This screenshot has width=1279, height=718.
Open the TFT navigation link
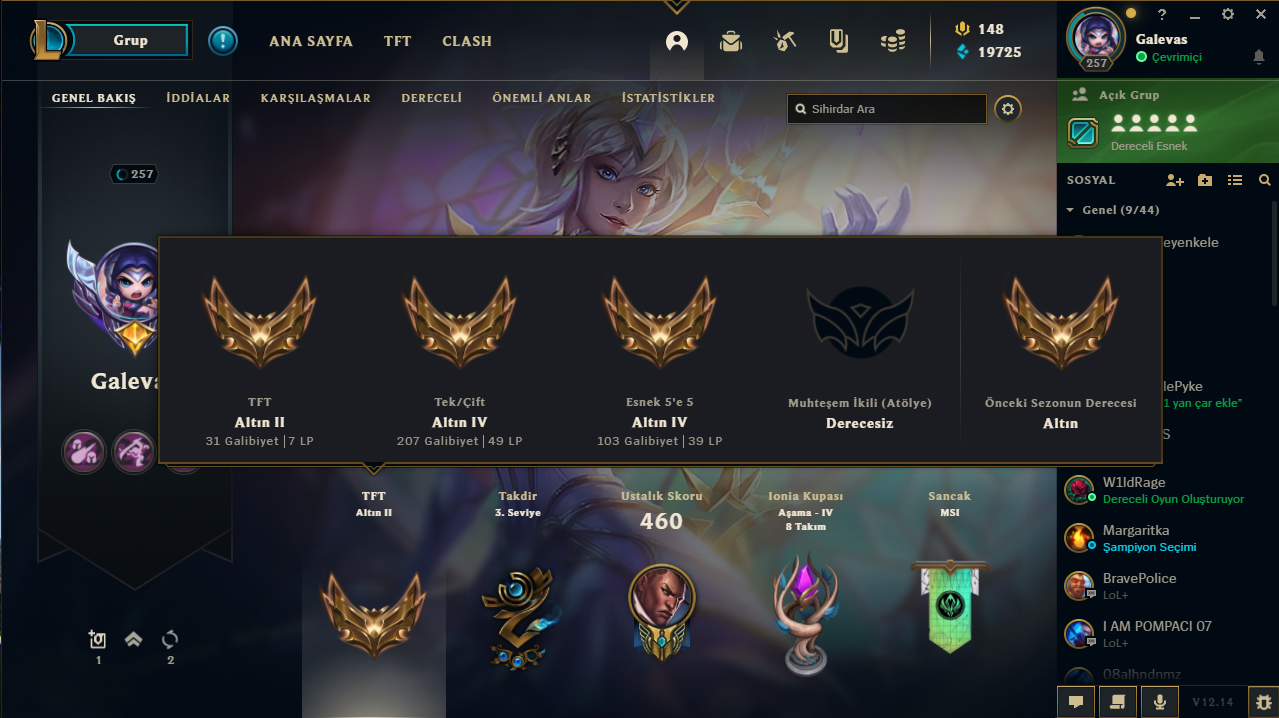tap(397, 41)
